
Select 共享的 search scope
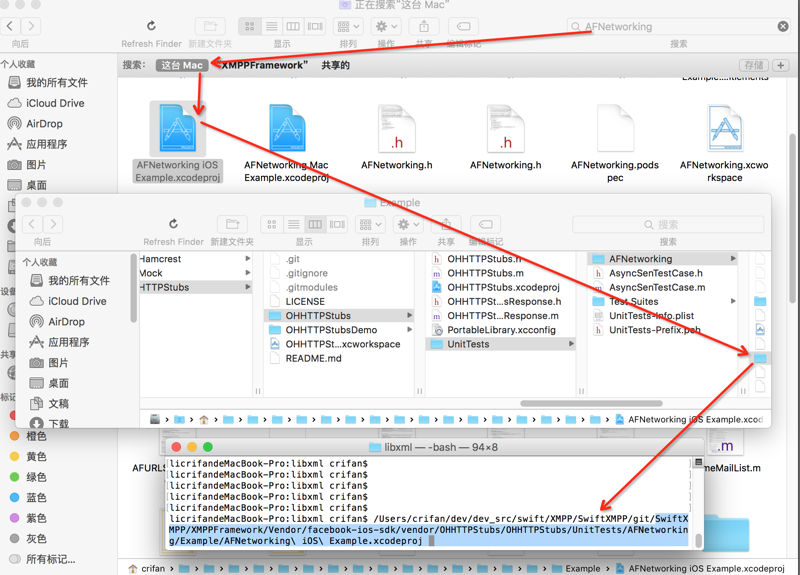[x=335, y=65]
